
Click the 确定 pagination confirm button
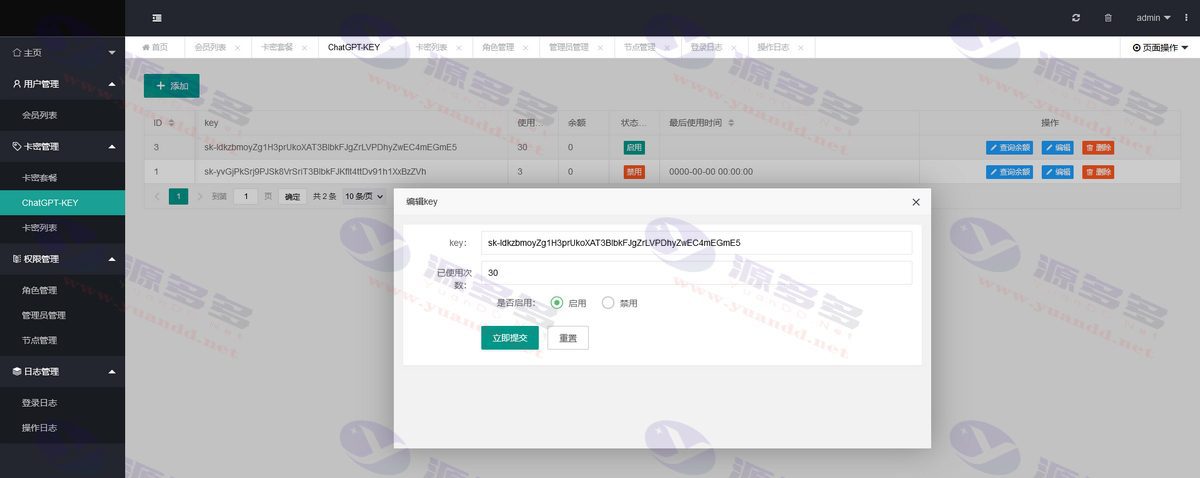[x=292, y=197]
